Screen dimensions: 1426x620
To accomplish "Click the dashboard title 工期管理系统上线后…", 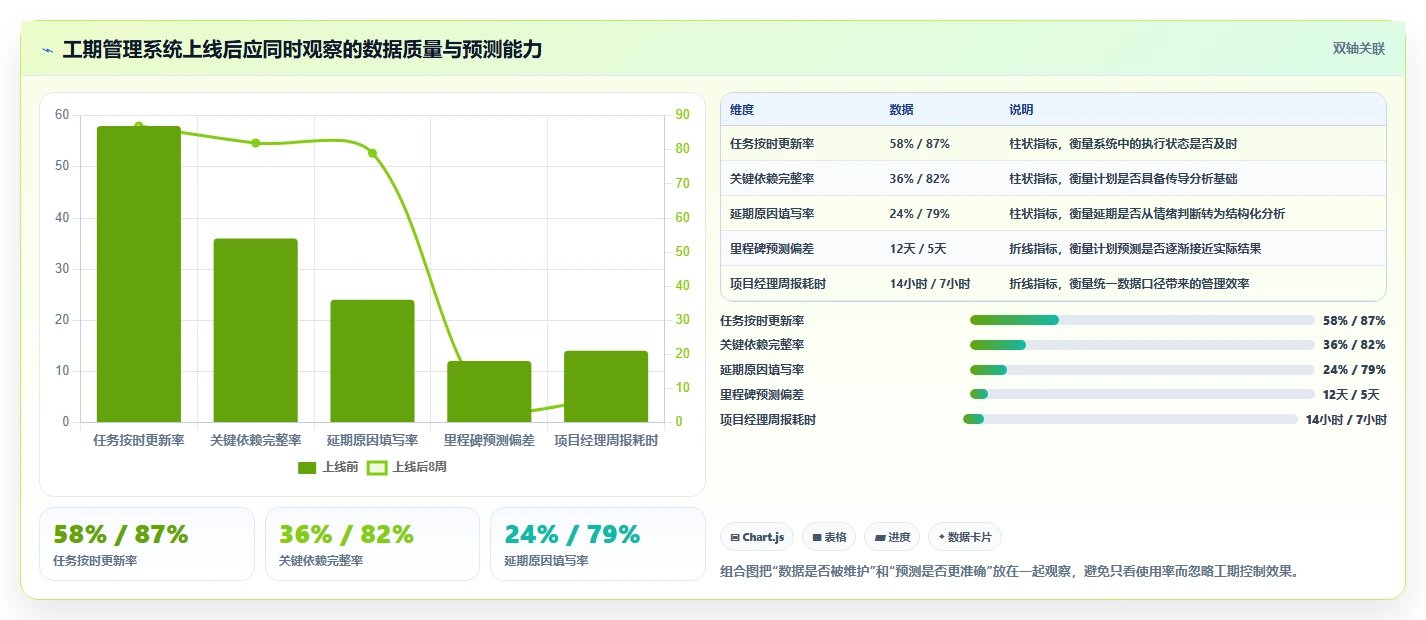I will click(x=302, y=50).
